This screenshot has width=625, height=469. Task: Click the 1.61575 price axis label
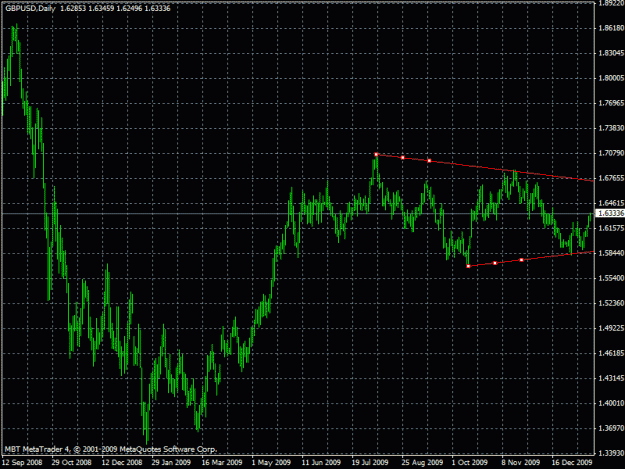pyautogui.click(x=611, y=228)
